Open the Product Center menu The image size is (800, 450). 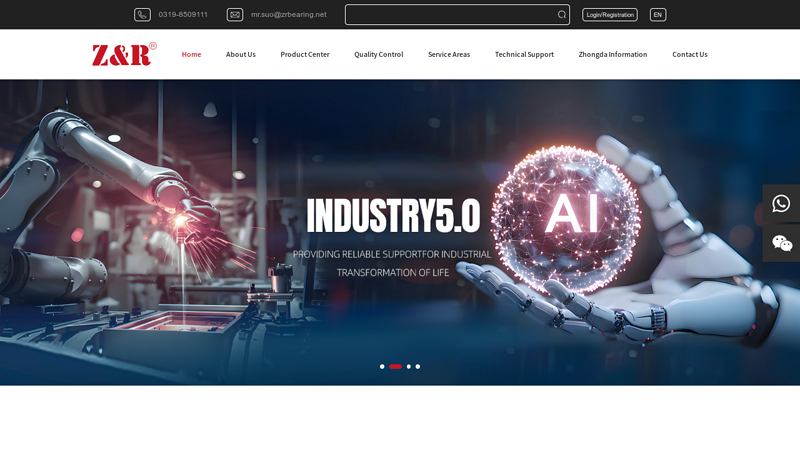pyautogui.click(x=305, y=55)
